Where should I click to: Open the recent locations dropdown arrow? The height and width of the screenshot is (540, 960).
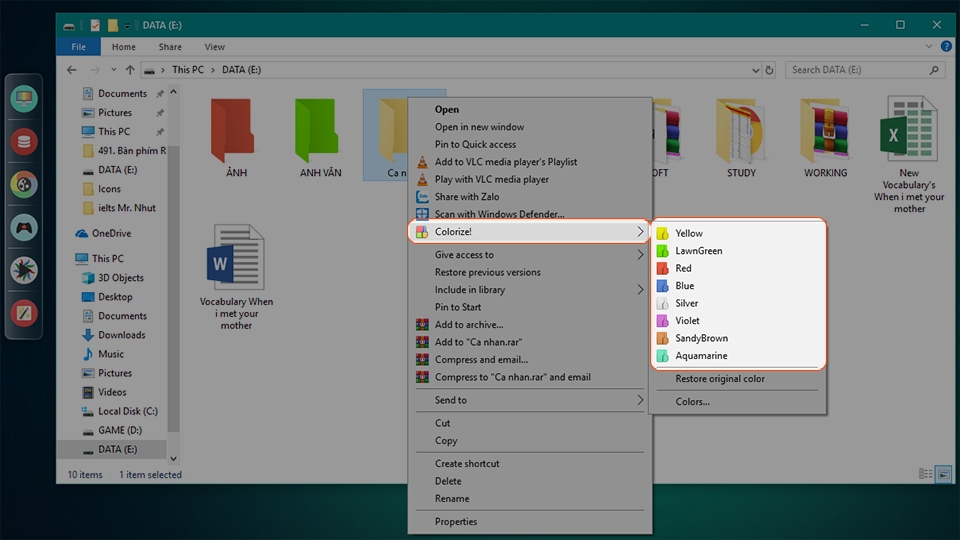tap(114, 70)
